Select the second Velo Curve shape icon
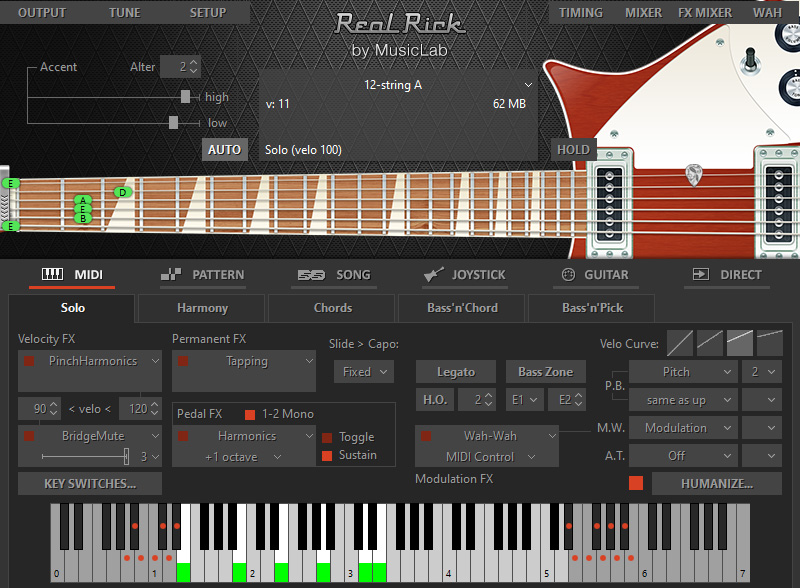Screen dimensions: 800x588 [x=710, y=343]
